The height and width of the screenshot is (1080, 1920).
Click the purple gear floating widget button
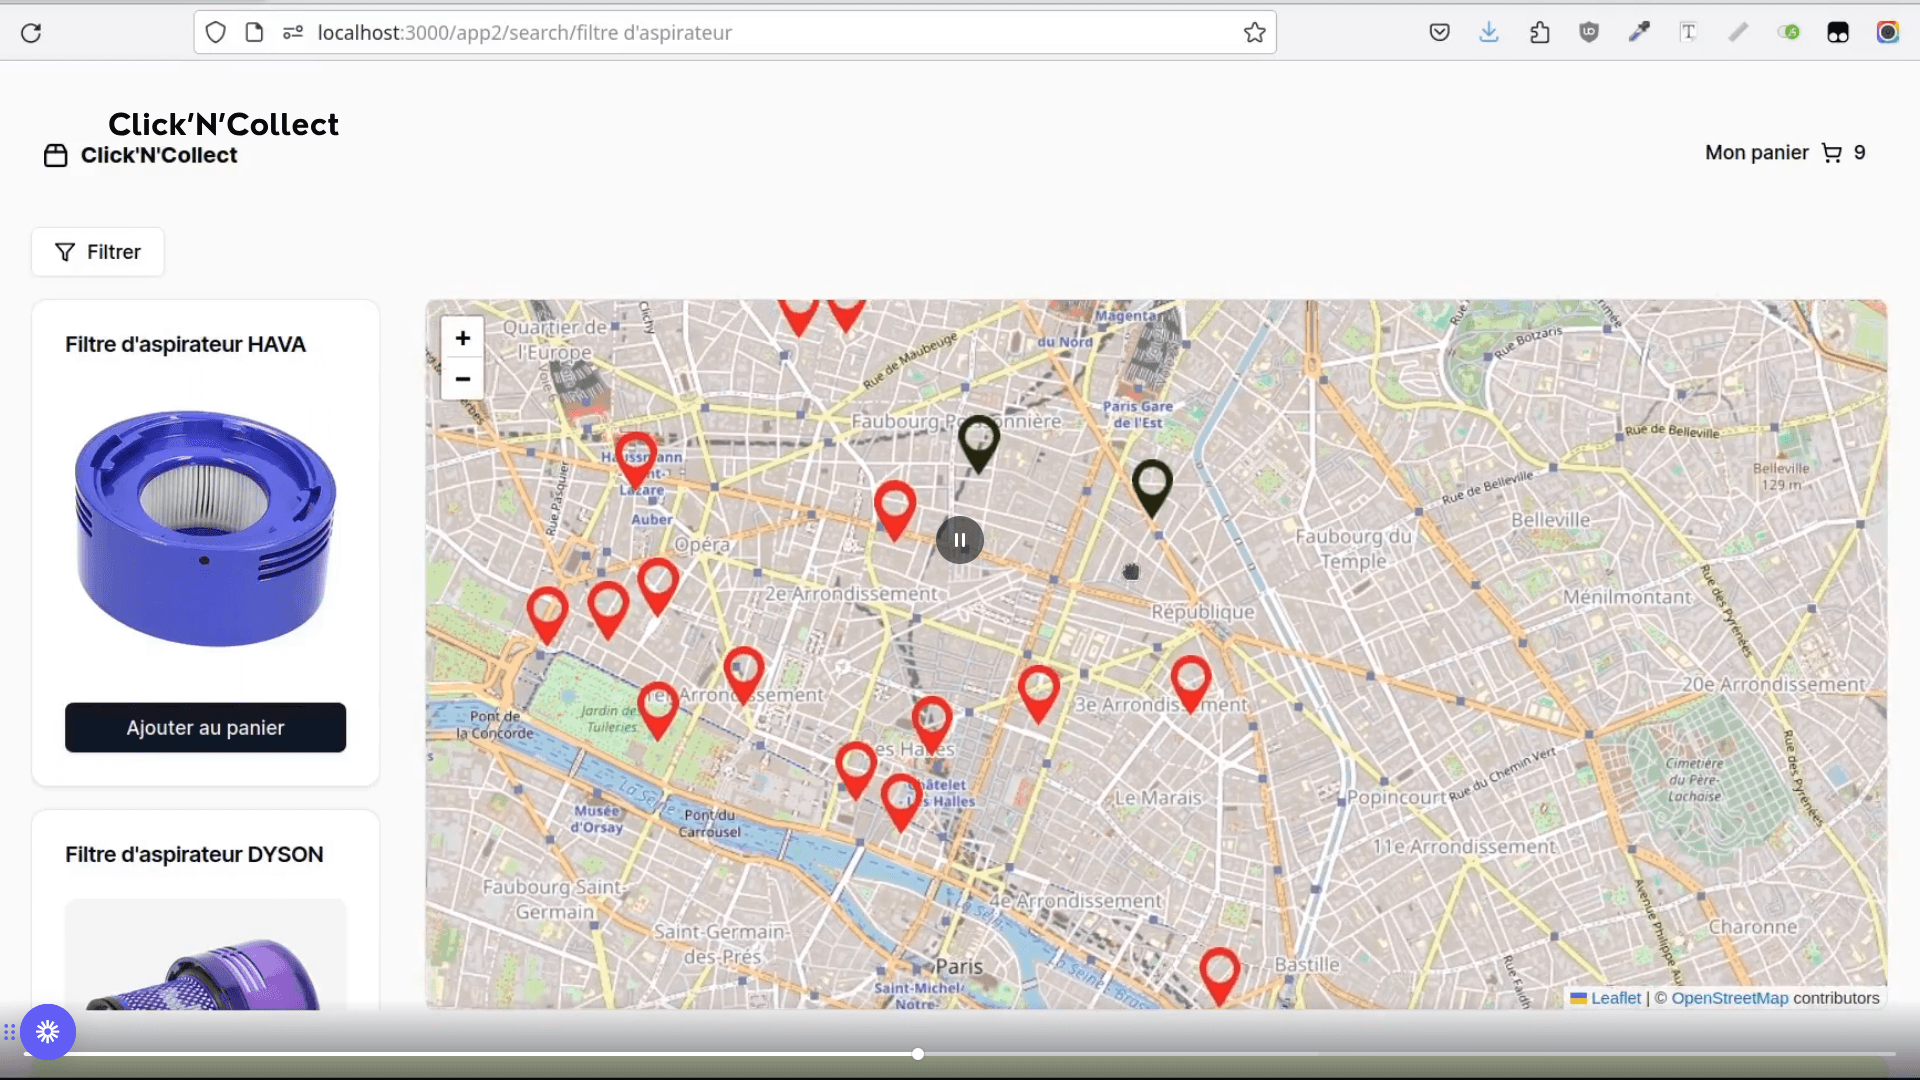coord(48,1032)
